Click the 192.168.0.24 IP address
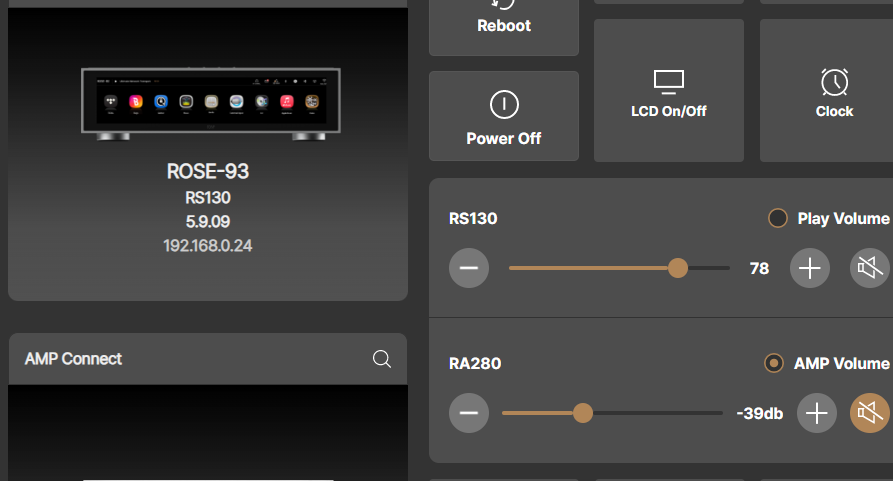The image size is (893, 481). click(208, 244)
